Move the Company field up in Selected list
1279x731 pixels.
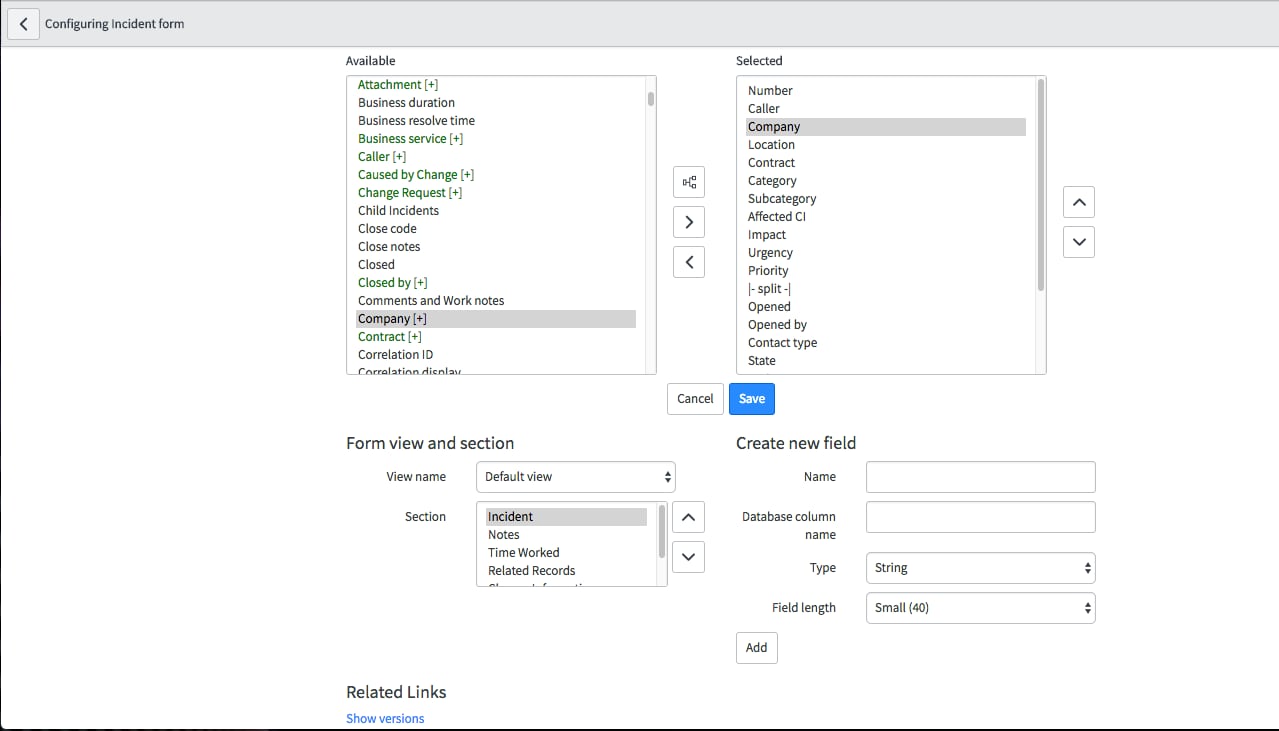(x=1078, y=201)
